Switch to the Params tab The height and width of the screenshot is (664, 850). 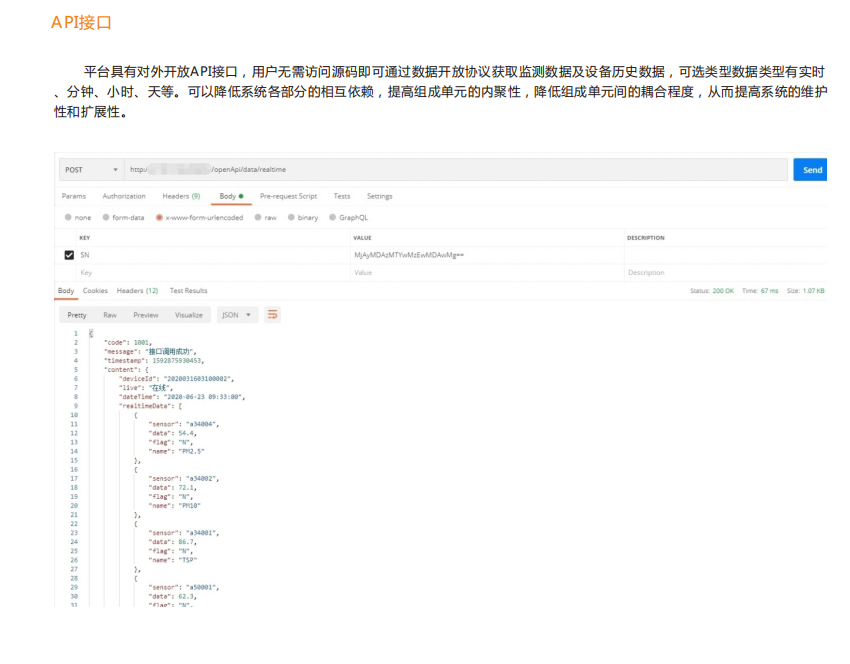pyautogui.click(x=74, y=196)
